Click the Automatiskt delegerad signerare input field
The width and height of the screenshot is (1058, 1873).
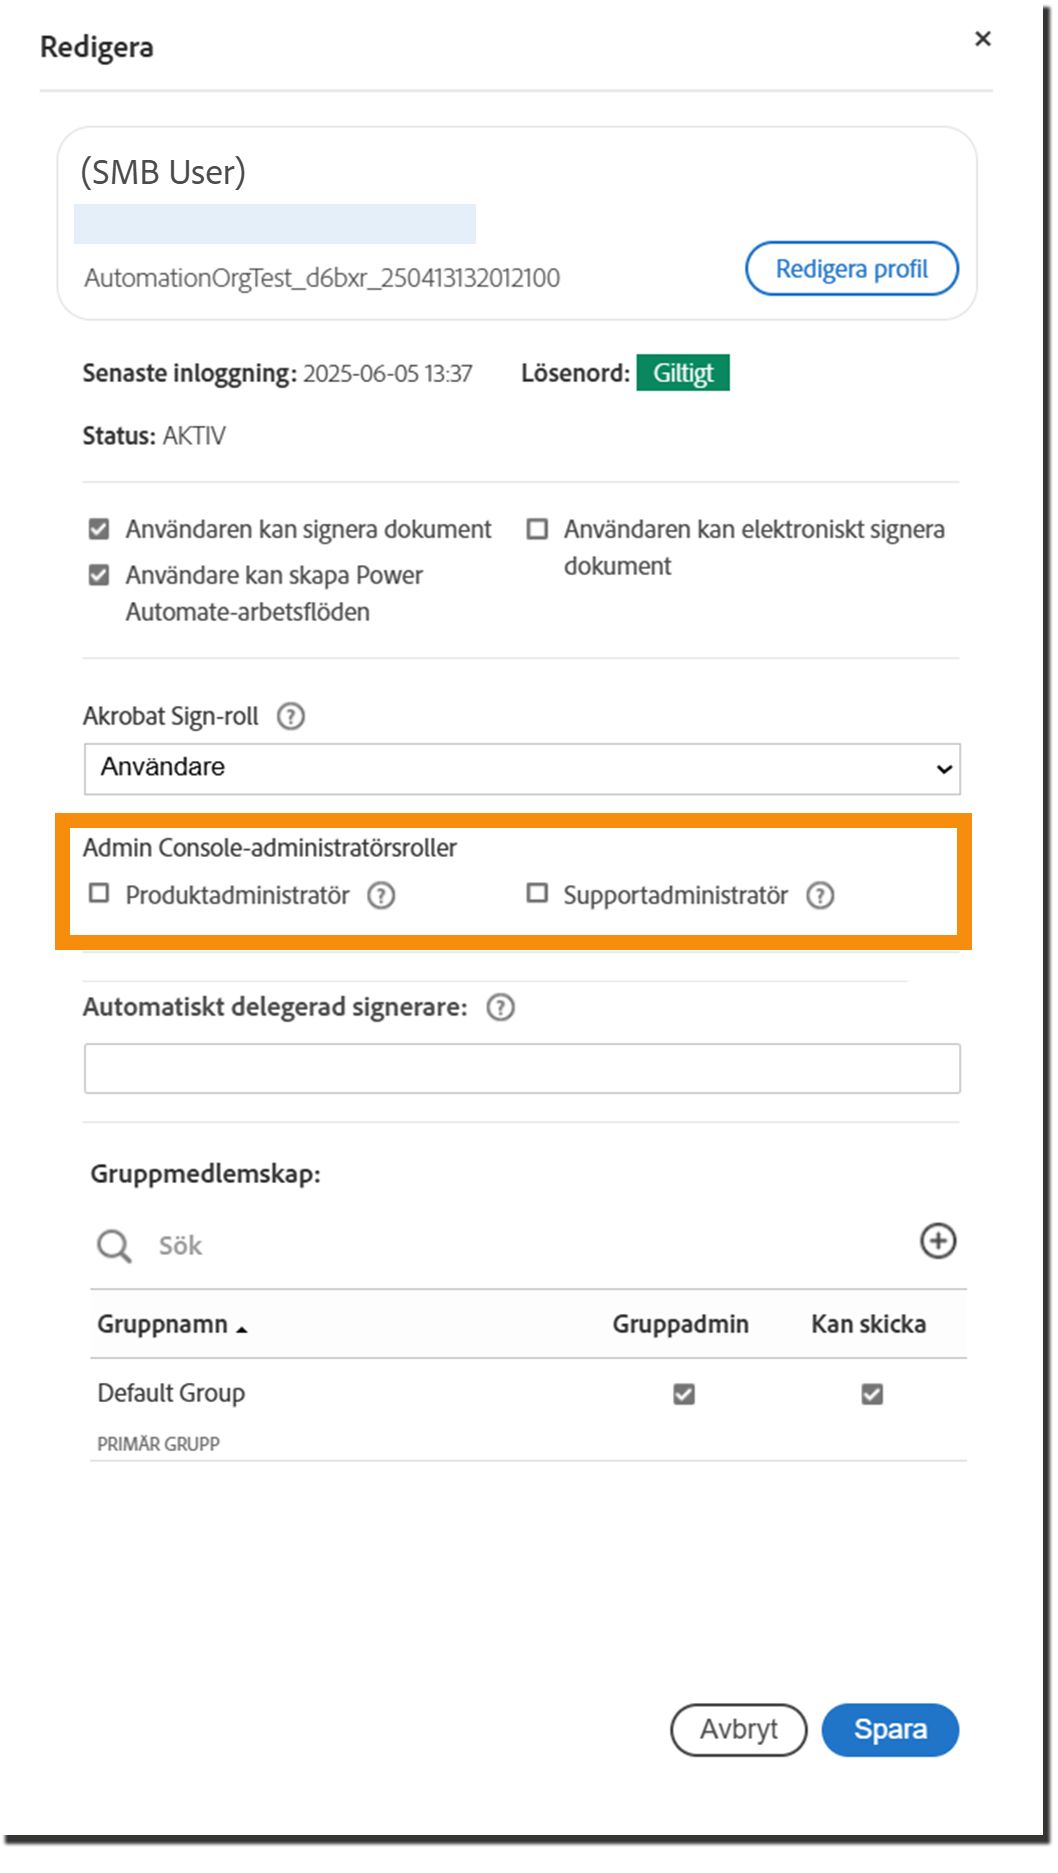(x=522, y=1068)
